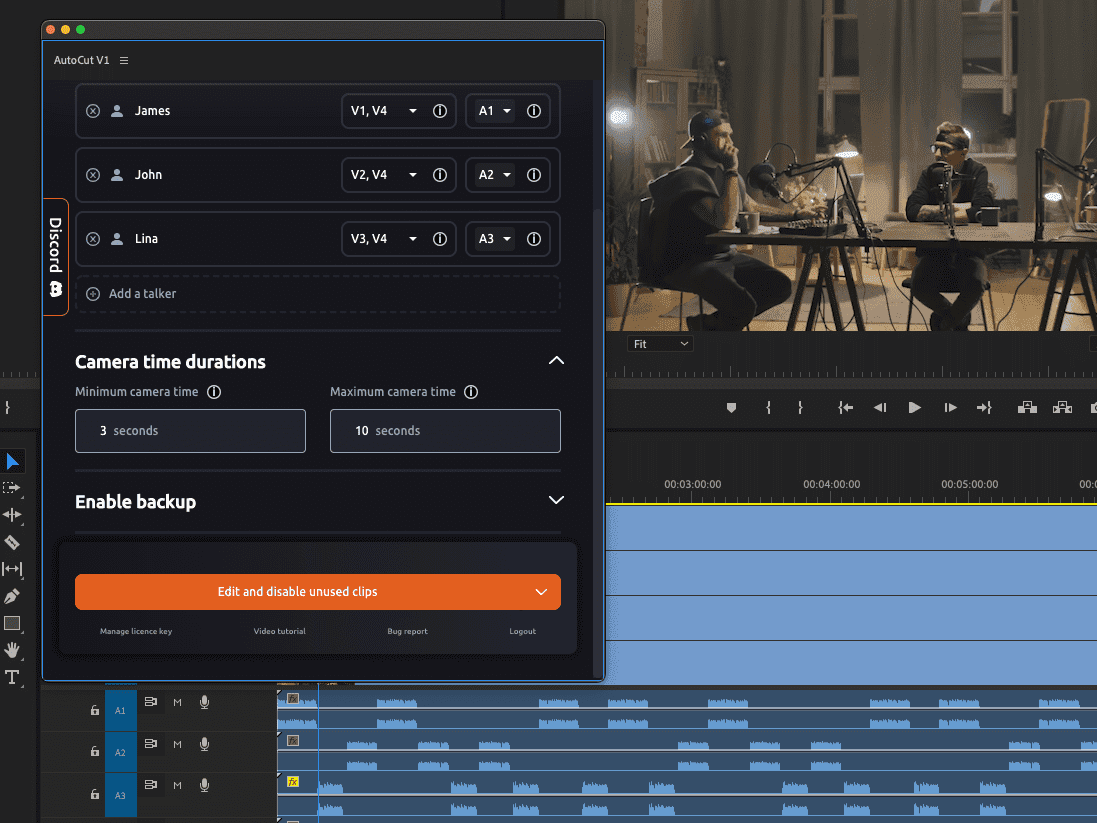Open the edit mode dropdown arrow on orange button
This screenshot has height=823, width=1097.
tap(541, 592)
